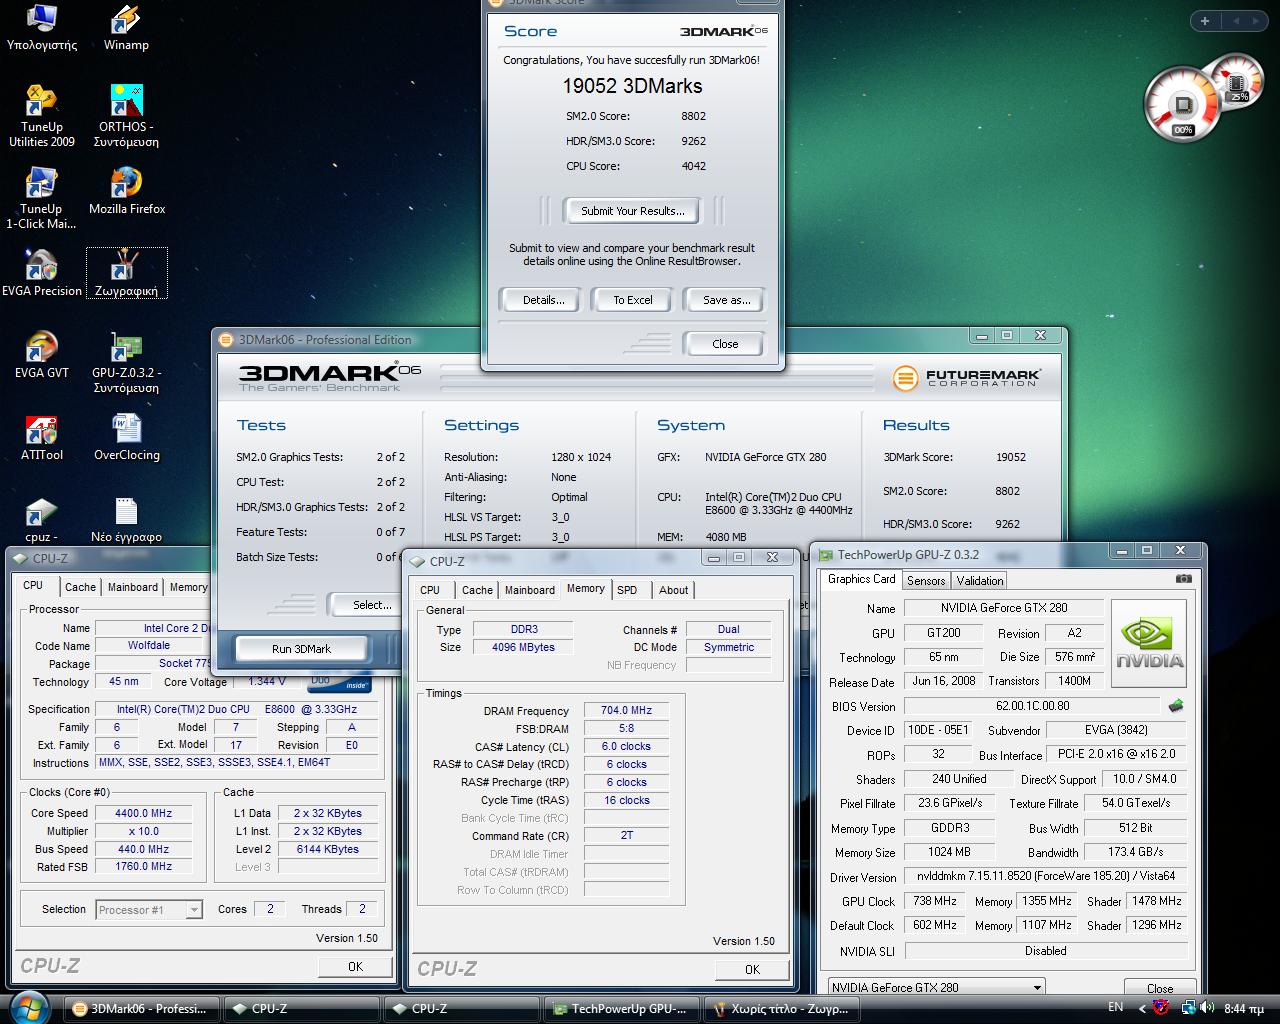Click the FSB:DRAM value 5:8
Screen dimensions: 1280x1024
[626, 729]
